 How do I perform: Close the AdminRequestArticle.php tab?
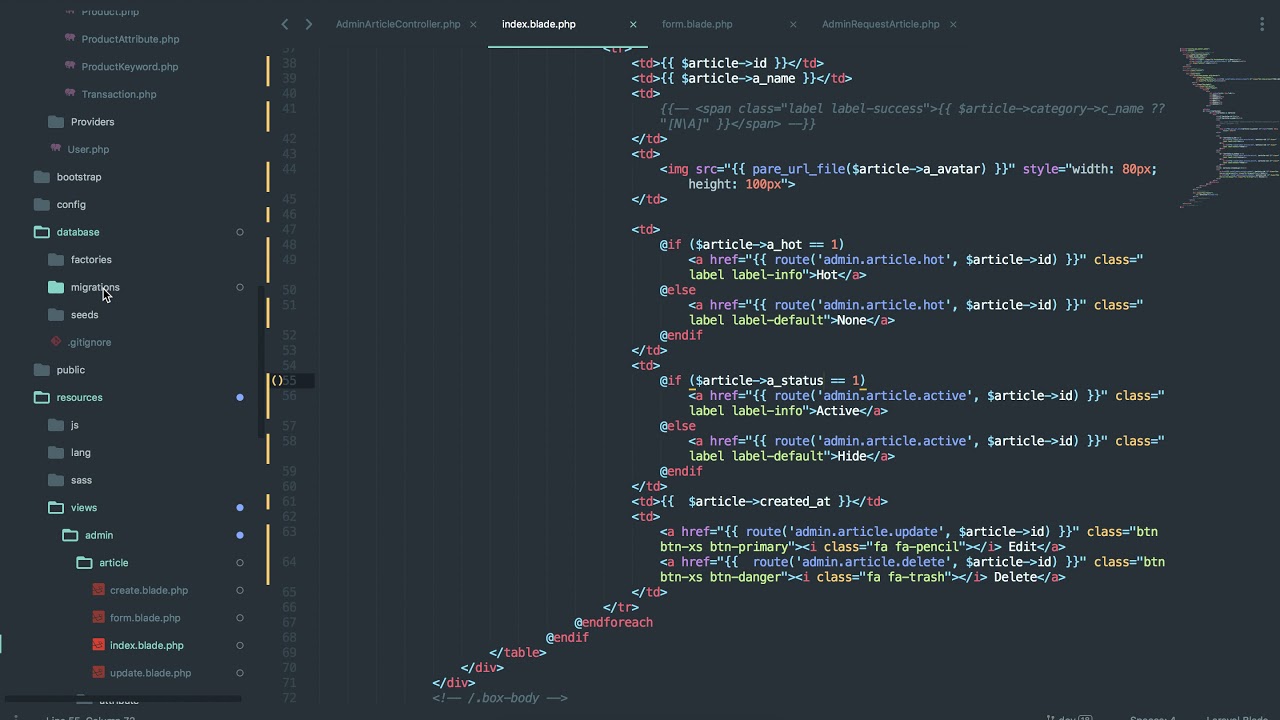953,24
